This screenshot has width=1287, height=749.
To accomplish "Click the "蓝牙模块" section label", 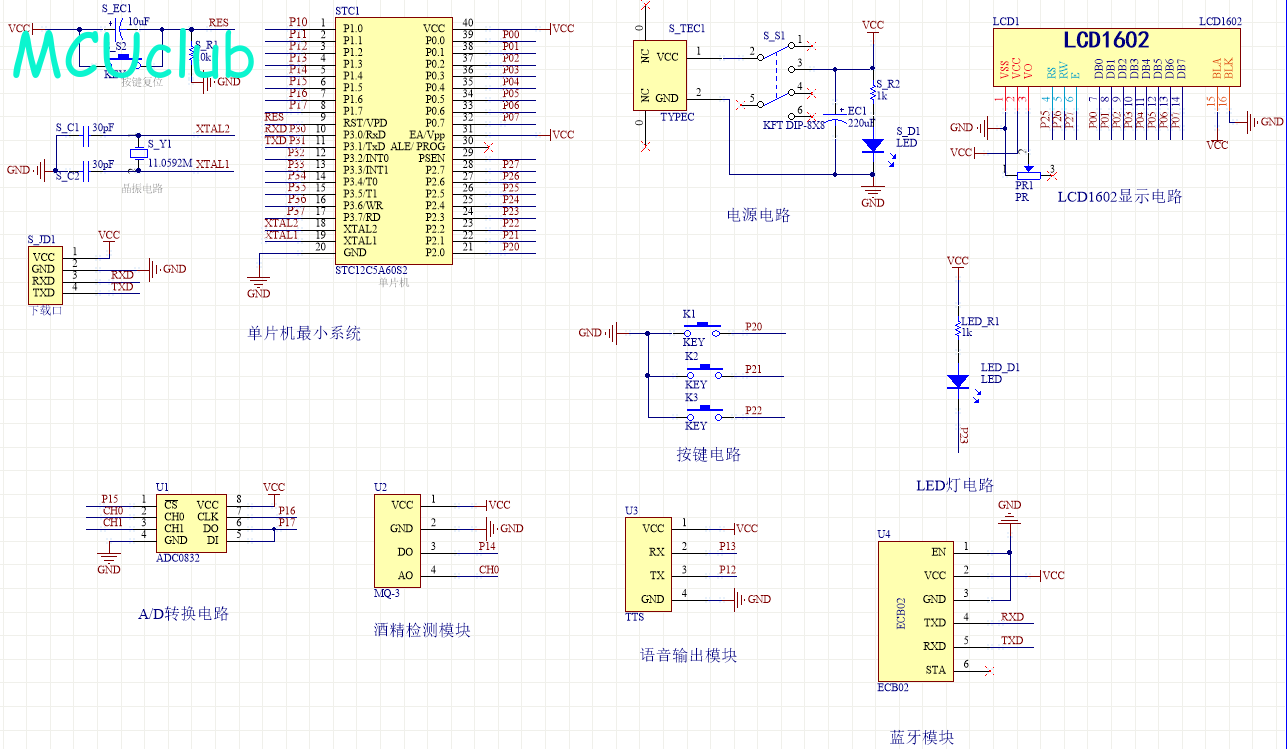I will coord(921,737).
